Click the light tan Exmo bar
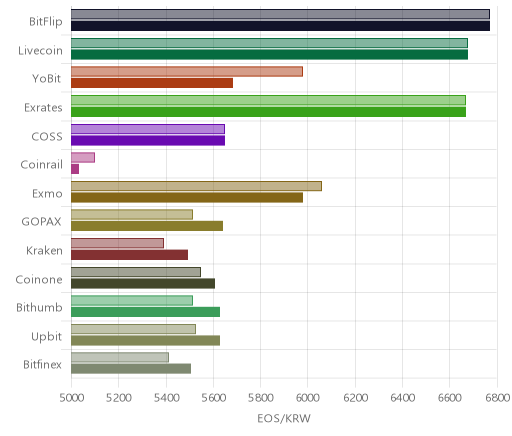 click(x=196, y=186)
